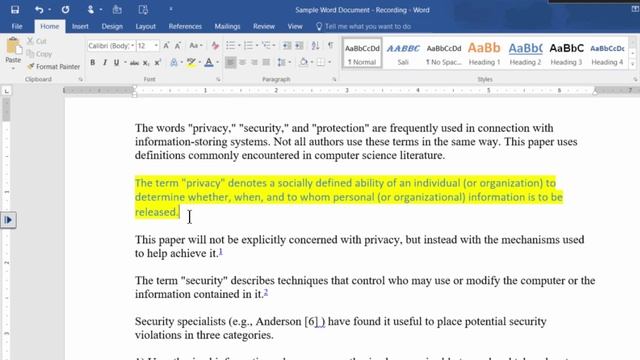The height and width of the screenshot is (360, 640).
Task: Open the Change Case dropdown
Action: (196, 46)
